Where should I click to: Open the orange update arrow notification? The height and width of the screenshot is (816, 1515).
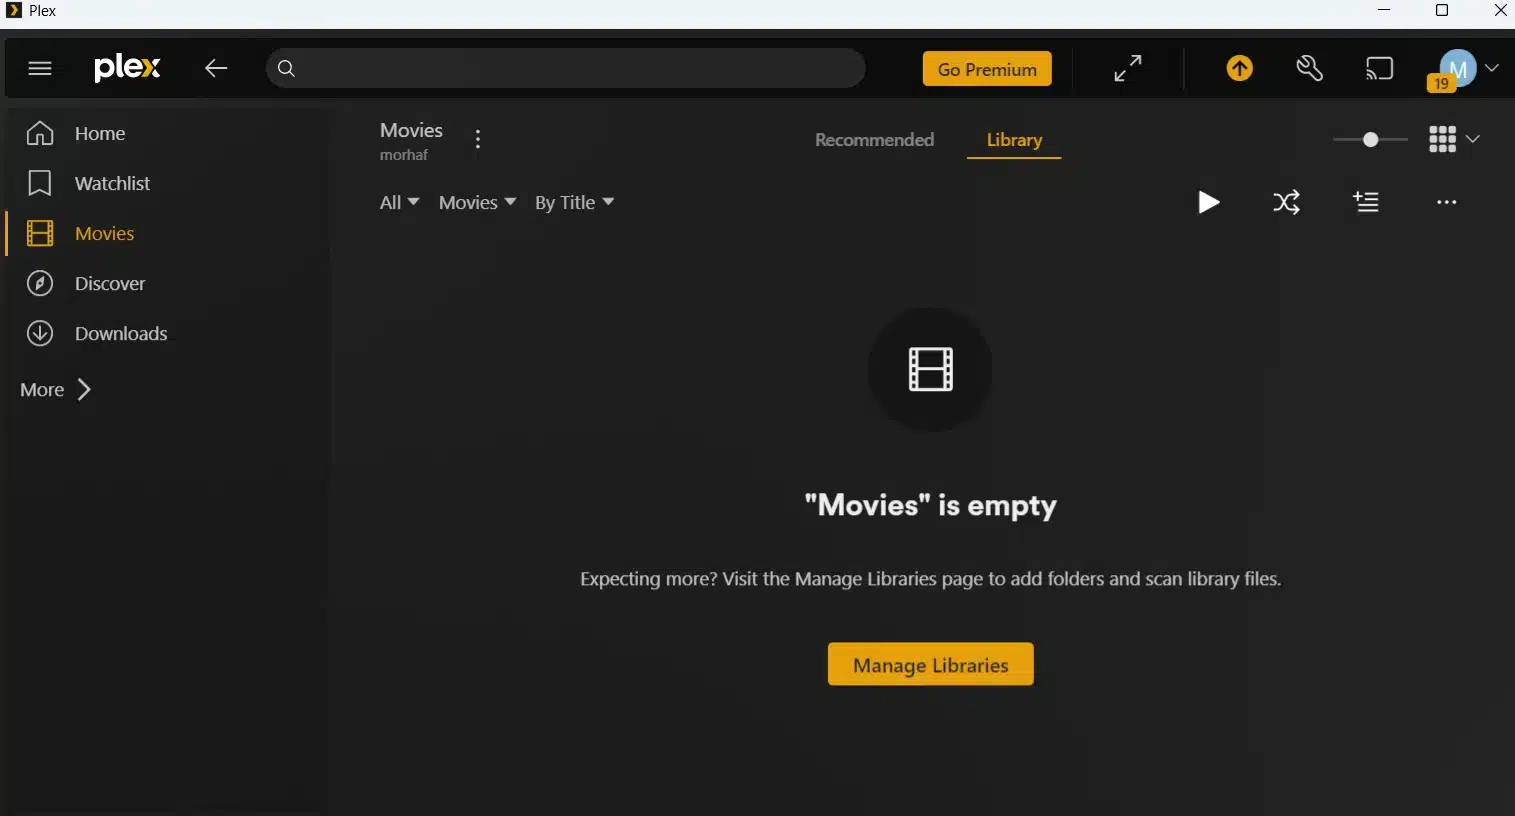point(1239,68)
